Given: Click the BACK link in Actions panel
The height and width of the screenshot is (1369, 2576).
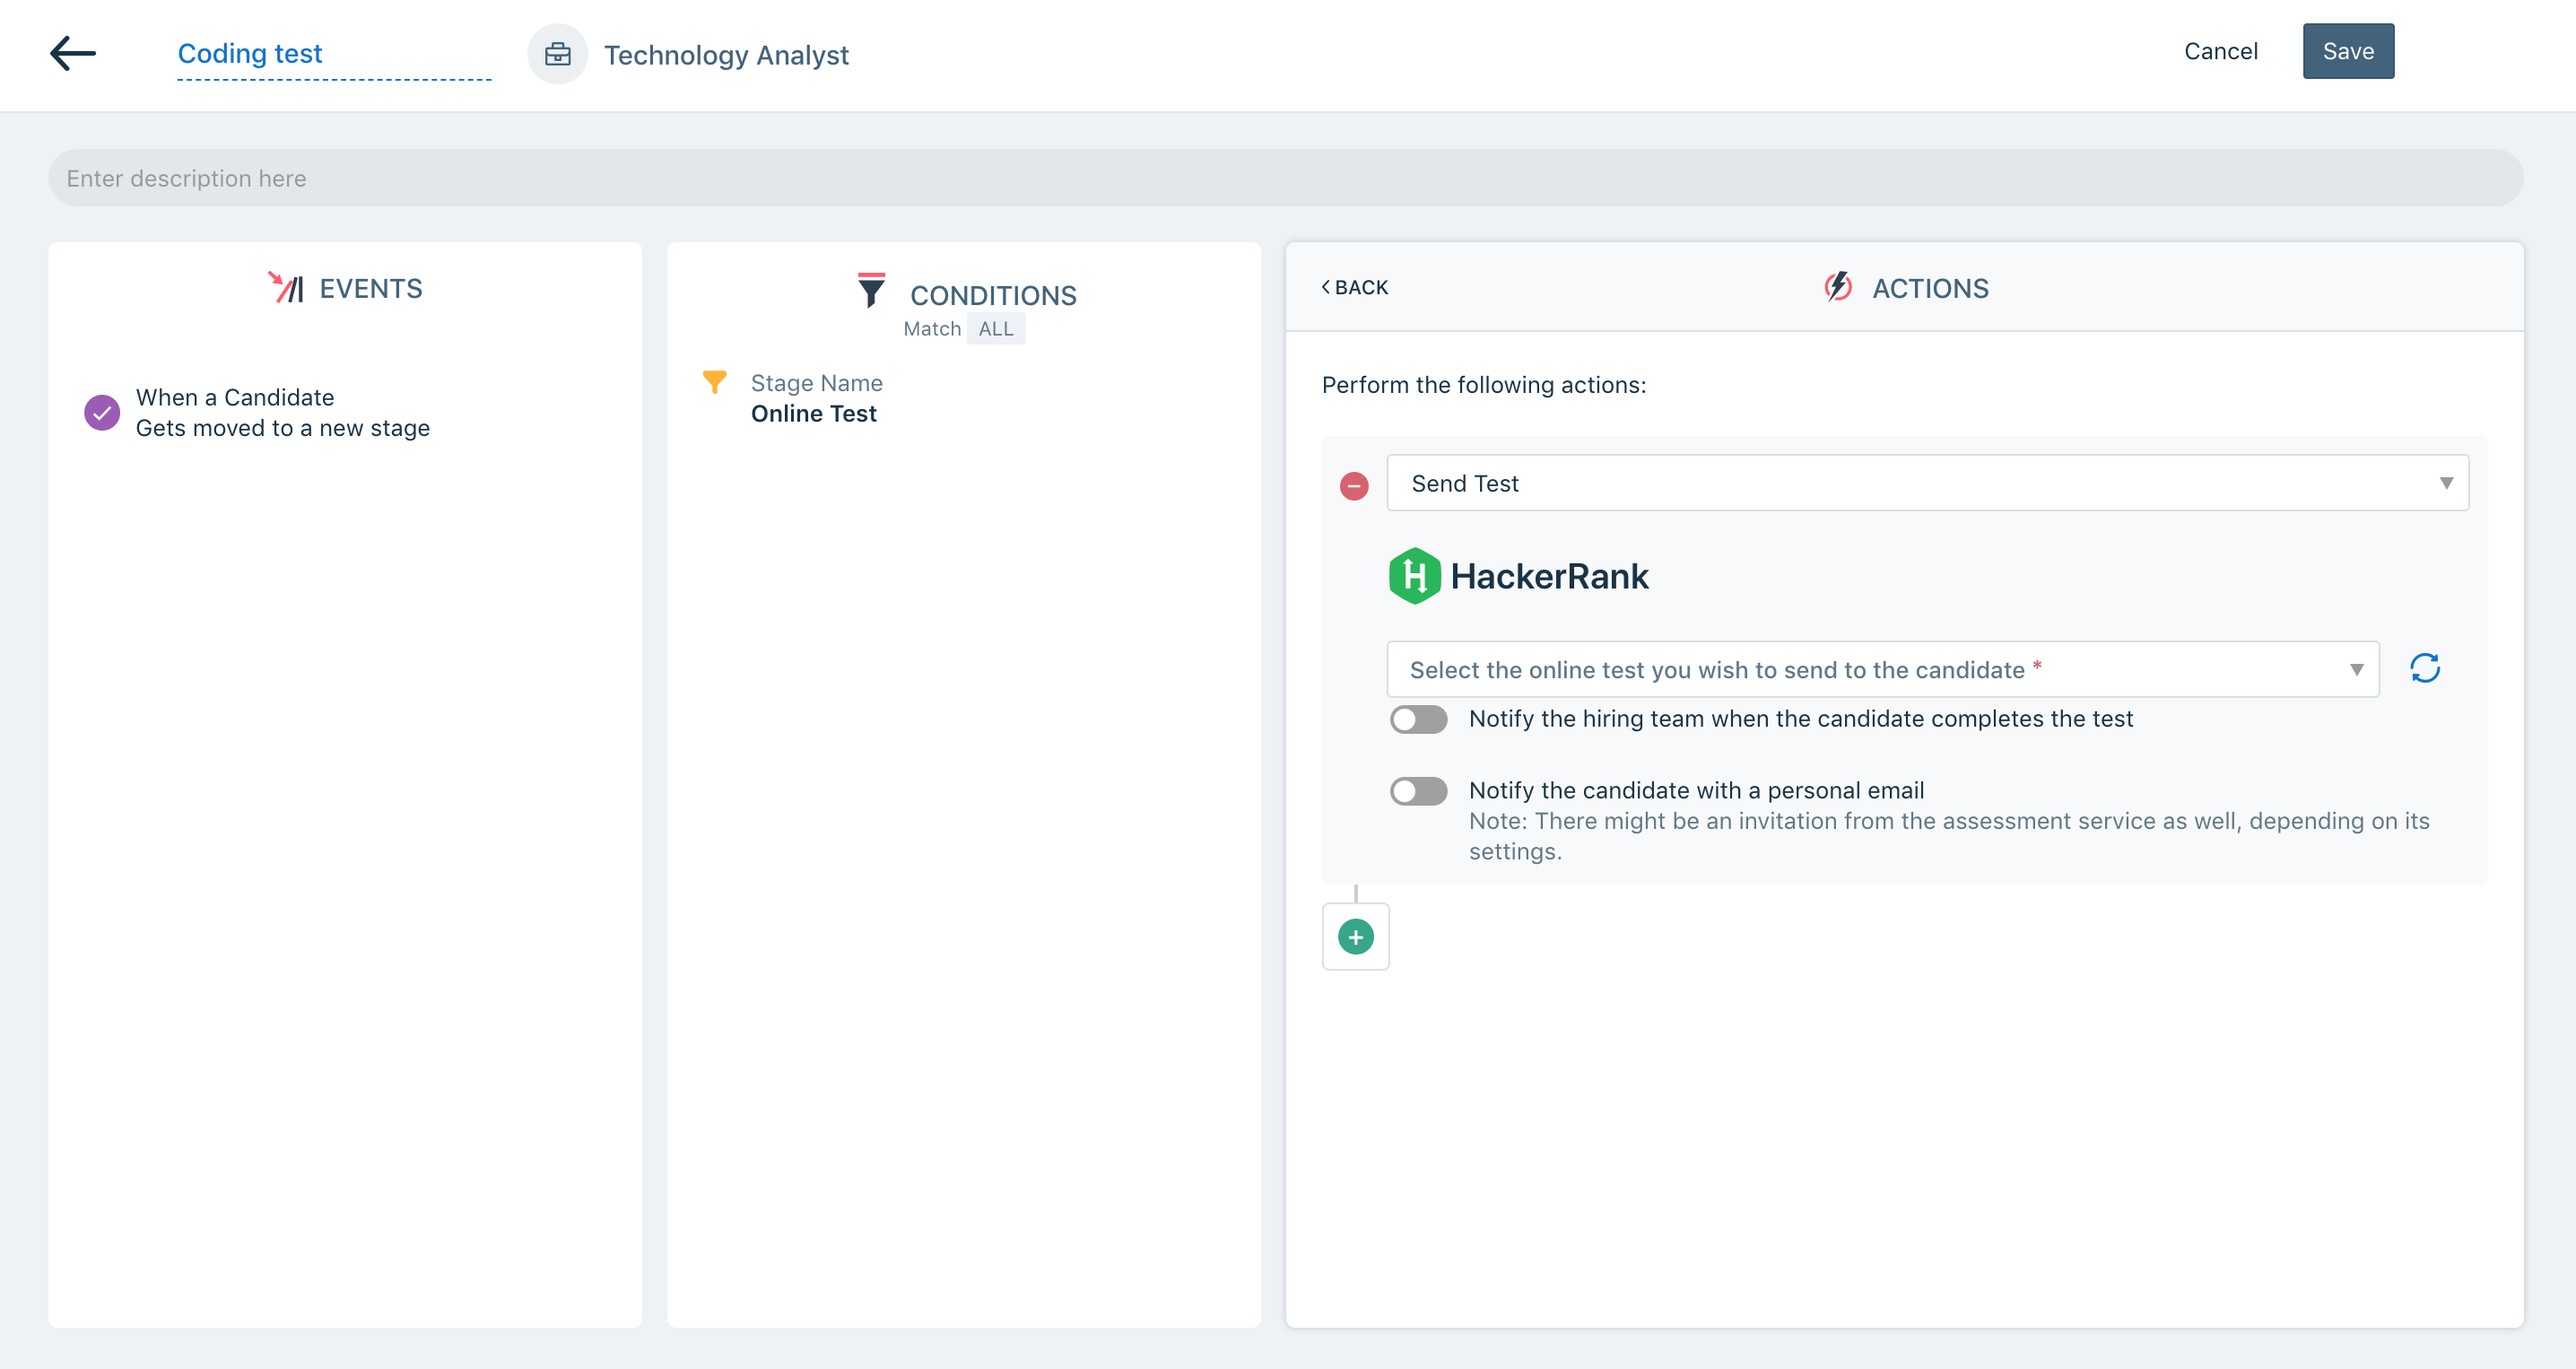Looking at the screenshot, I should [1354, 287].
